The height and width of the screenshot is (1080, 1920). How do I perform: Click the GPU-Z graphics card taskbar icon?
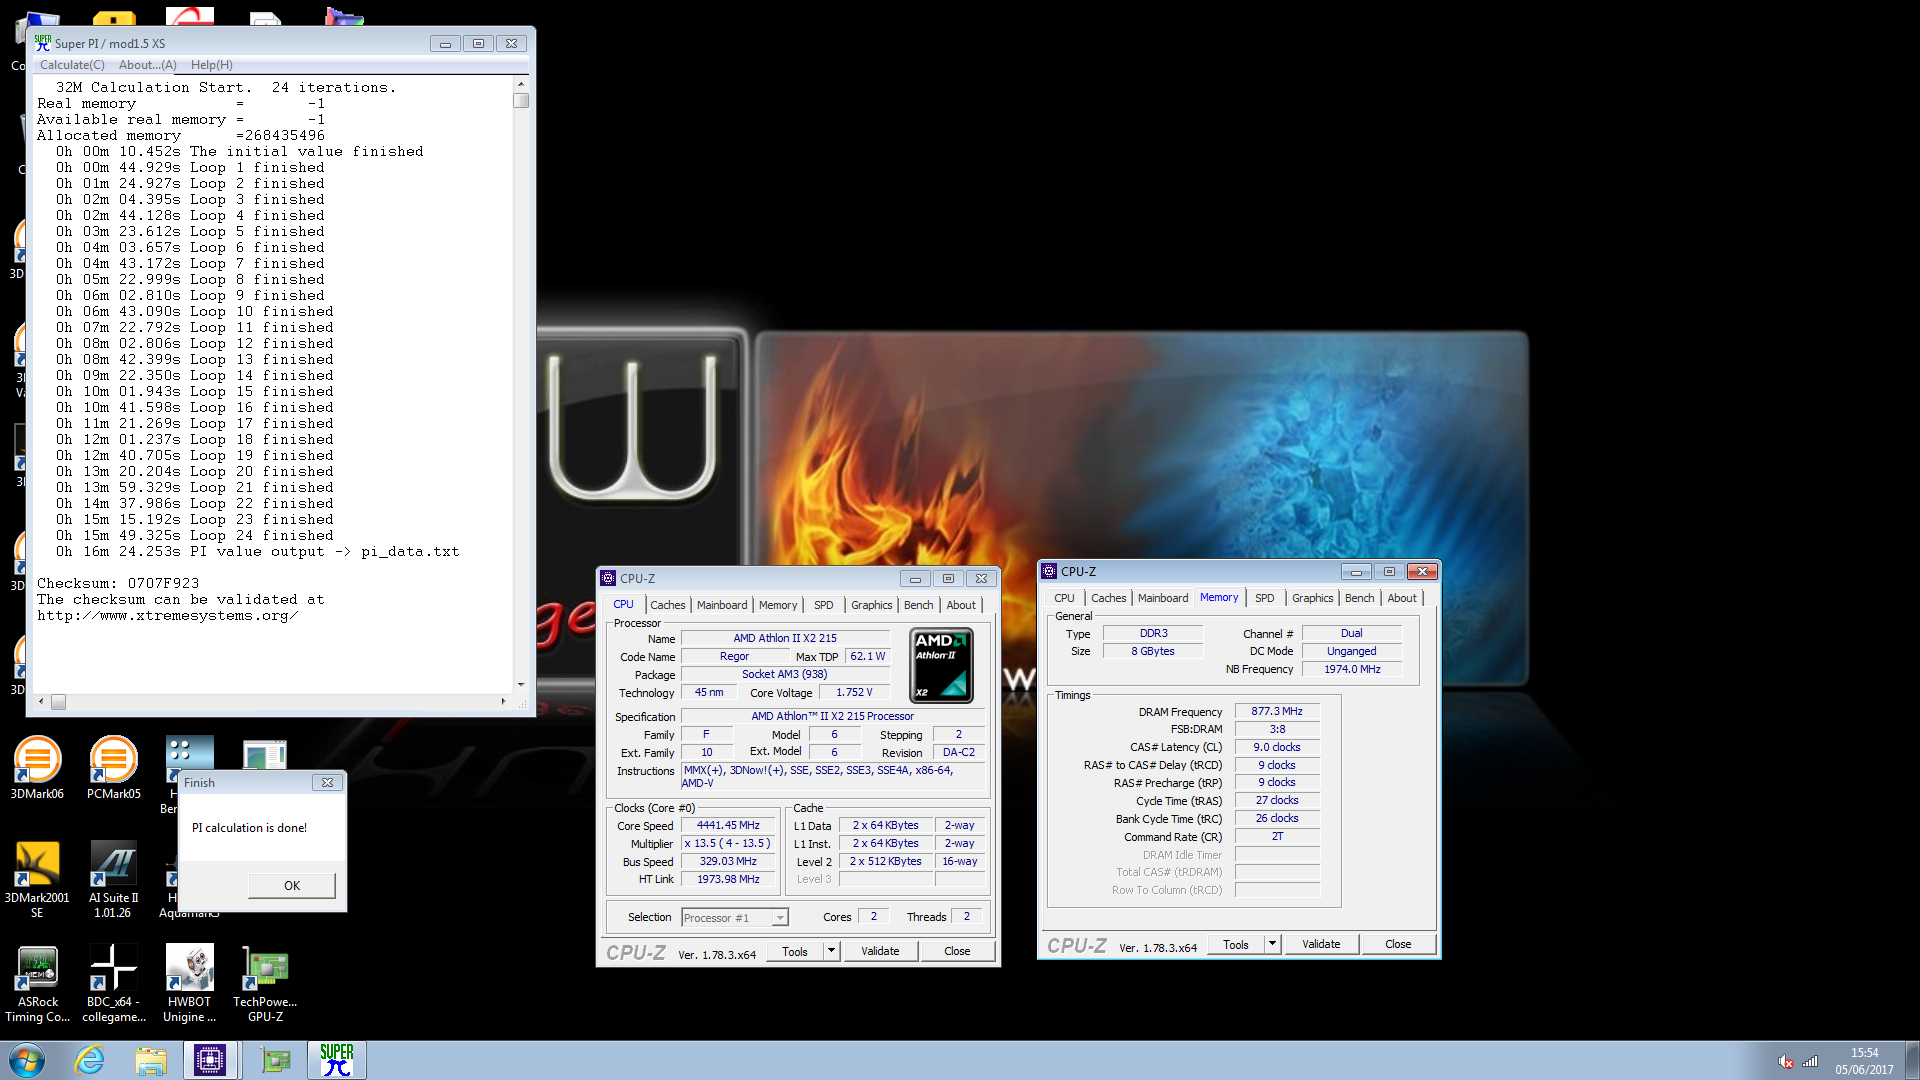pos(275,1060)
